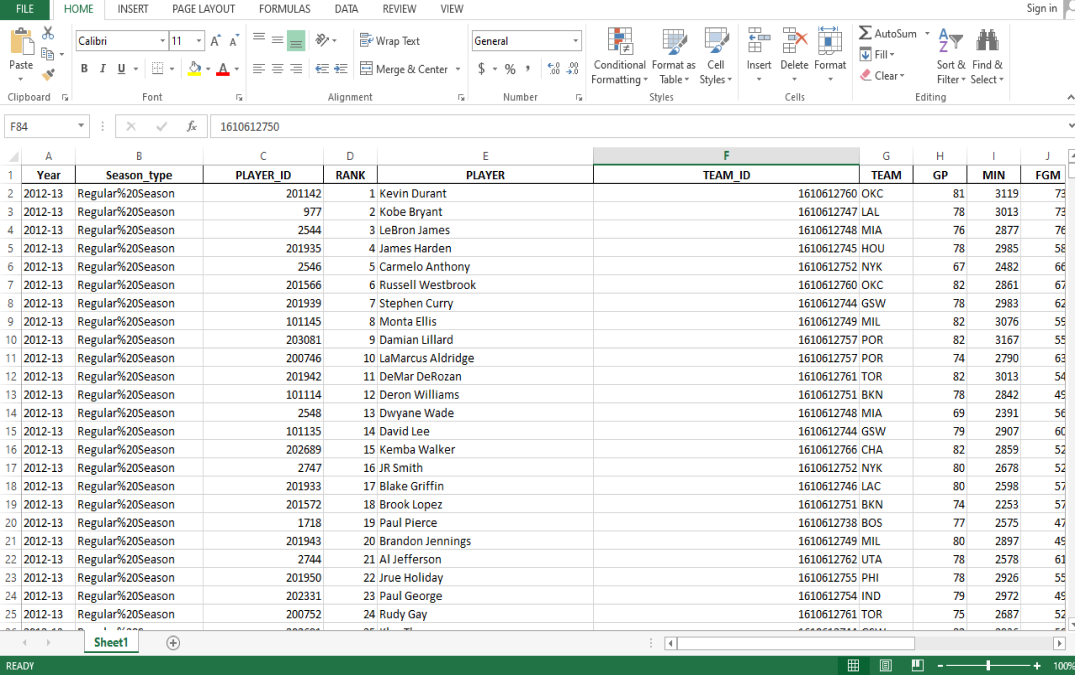Viewport: 1075px width, 675px height.
Task: Apply Accounting dollar number format
Action: [x=482, y=69]
